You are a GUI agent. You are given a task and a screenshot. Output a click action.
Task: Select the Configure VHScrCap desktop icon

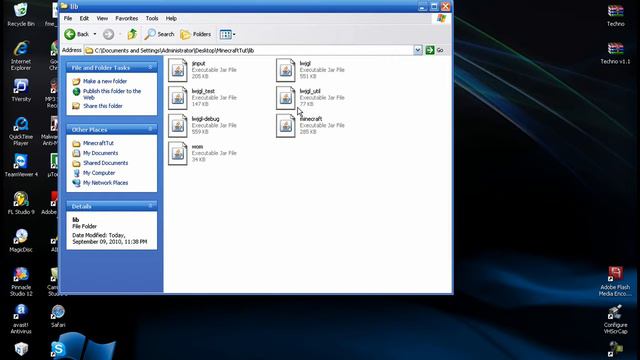click(x=616, y=319)
